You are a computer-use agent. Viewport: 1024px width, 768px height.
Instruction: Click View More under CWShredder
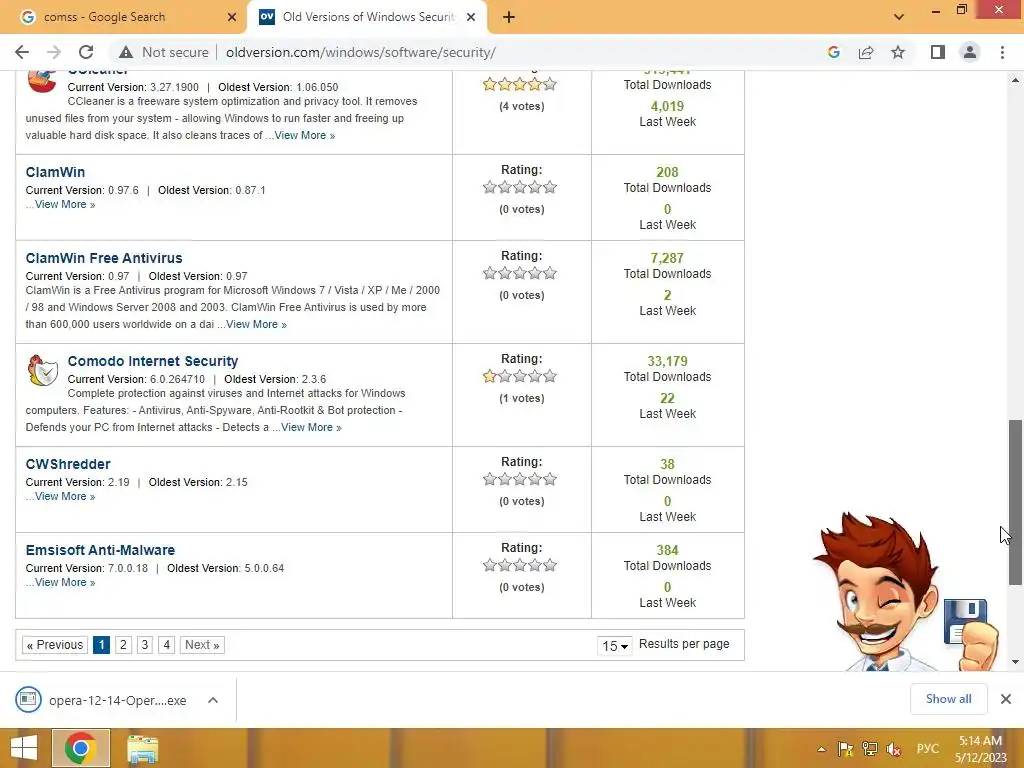(65, 496)
